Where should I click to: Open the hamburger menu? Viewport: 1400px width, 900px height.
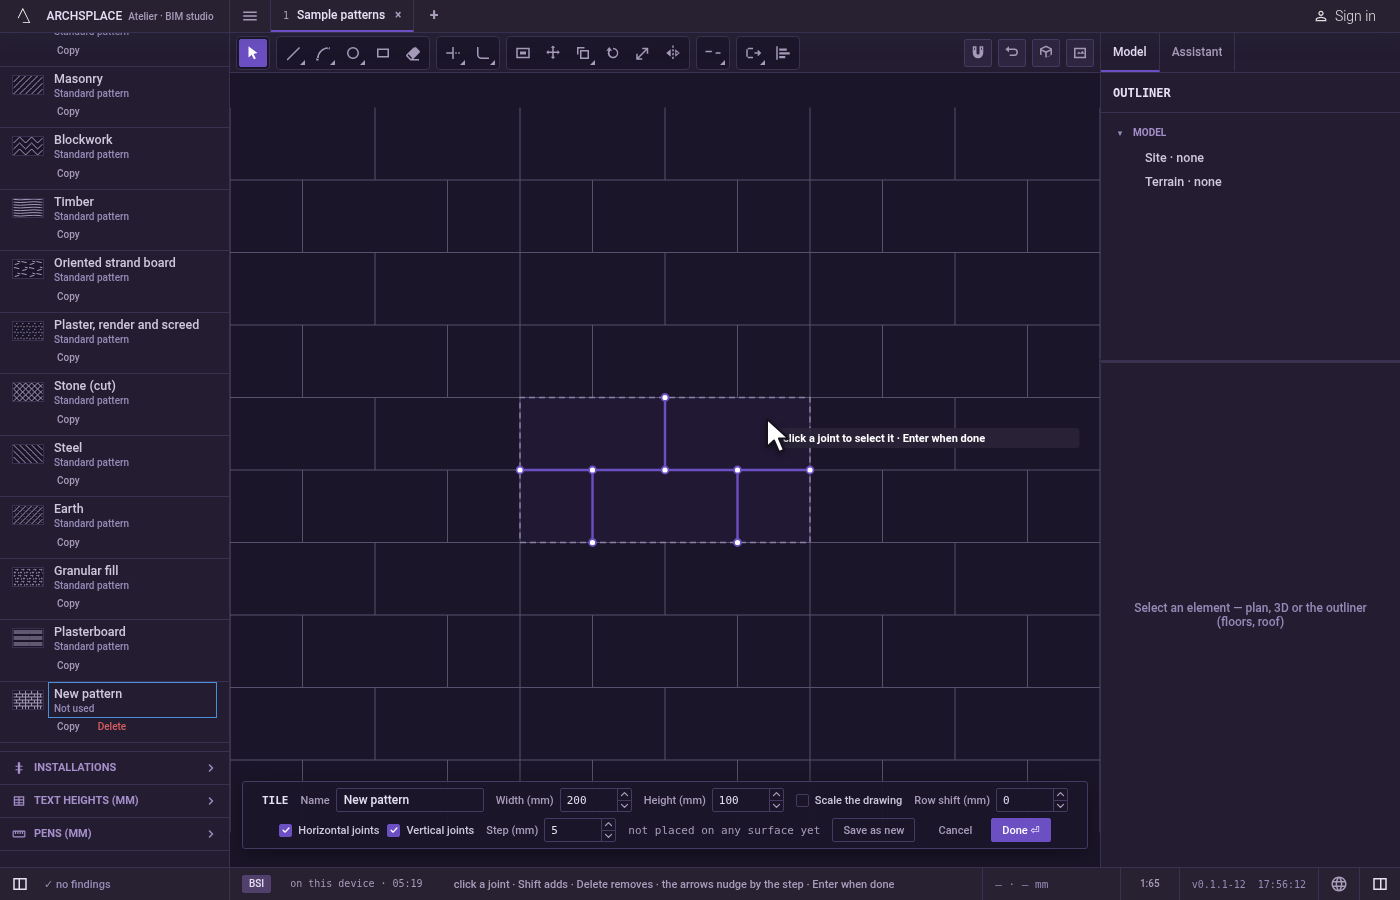tap(250, 15)
